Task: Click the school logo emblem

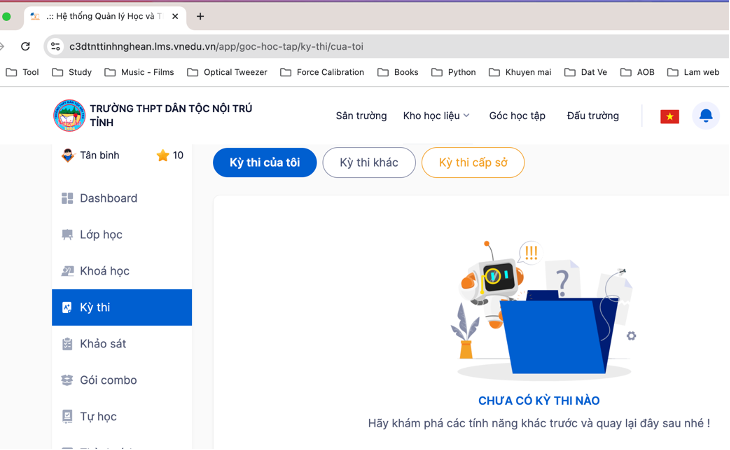Action: [x=69, y=115]
